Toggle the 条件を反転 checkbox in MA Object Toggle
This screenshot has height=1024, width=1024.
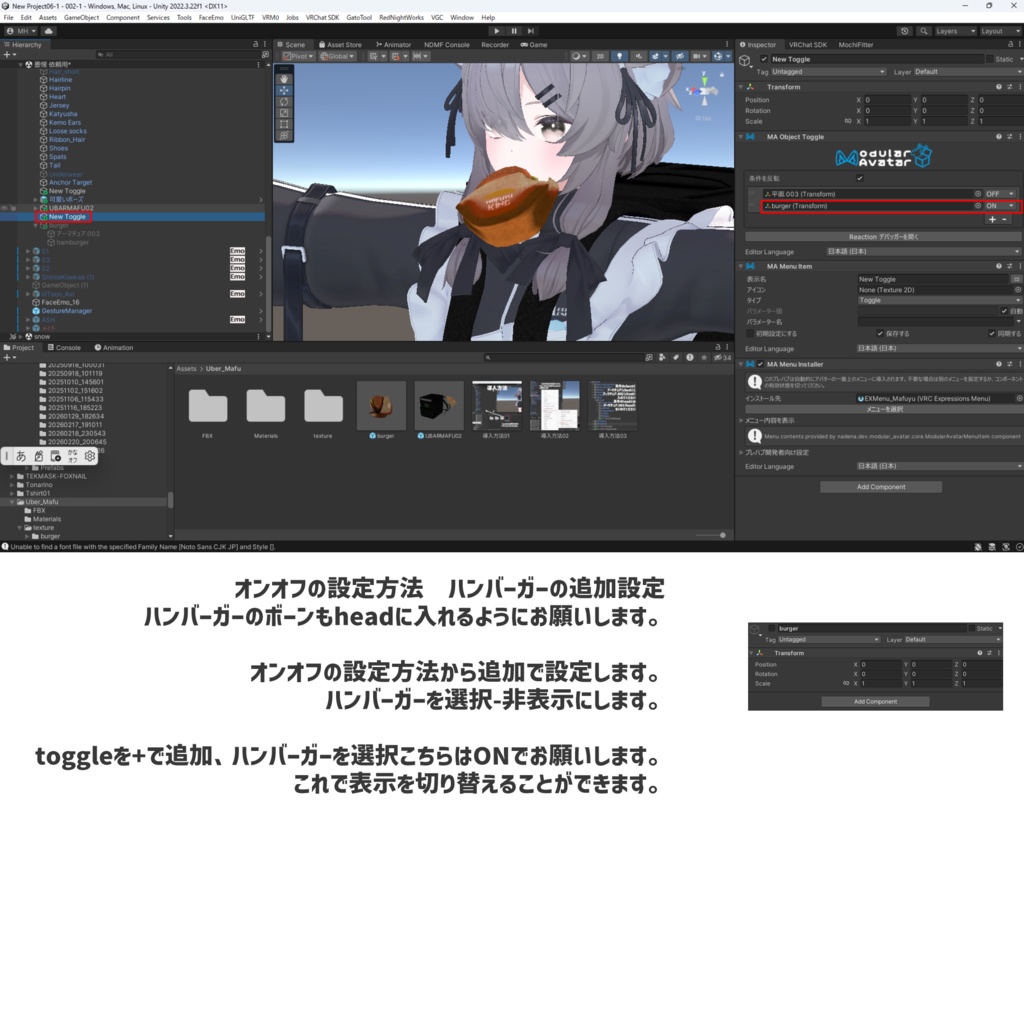coord(859,178)
